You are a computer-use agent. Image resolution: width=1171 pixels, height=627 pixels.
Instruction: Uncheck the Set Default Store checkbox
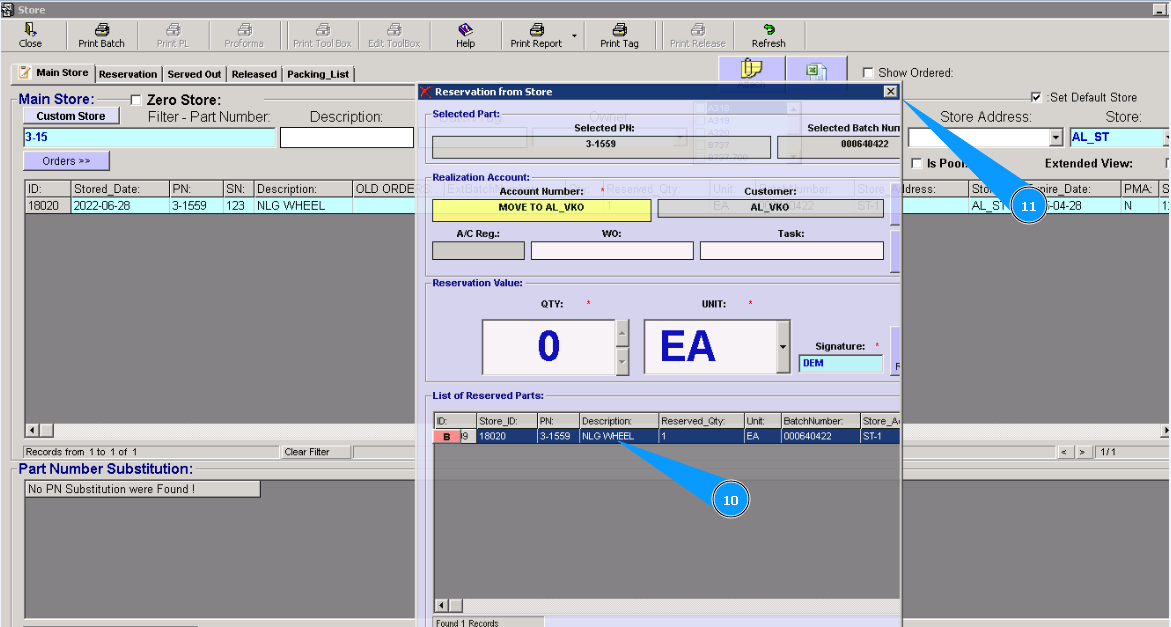pyautogui.click(x=1036, y=98)
